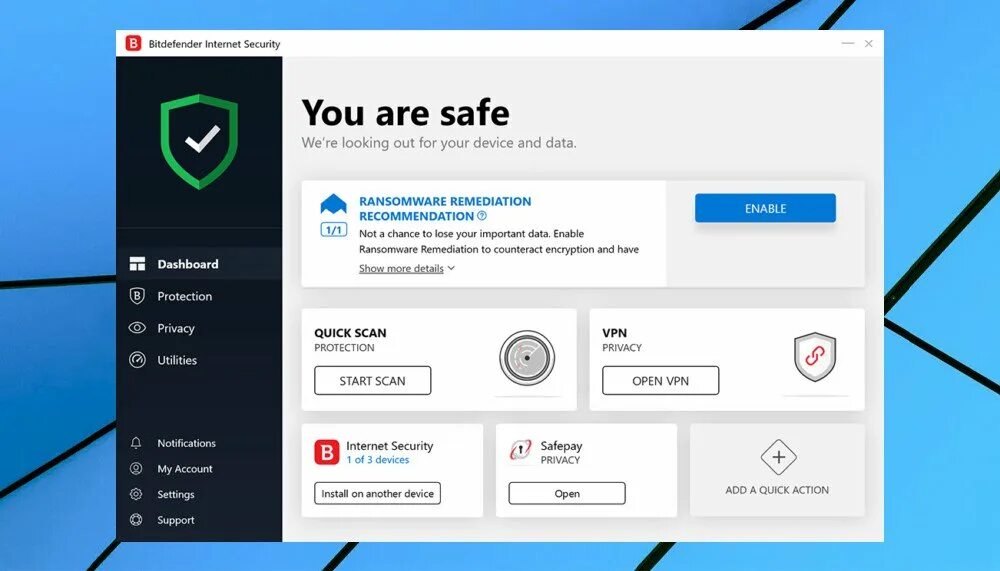Click ADD A QUICK ACTION label
The width and height of the screenshot is (1000, 571).
click(x=777, y=490)
